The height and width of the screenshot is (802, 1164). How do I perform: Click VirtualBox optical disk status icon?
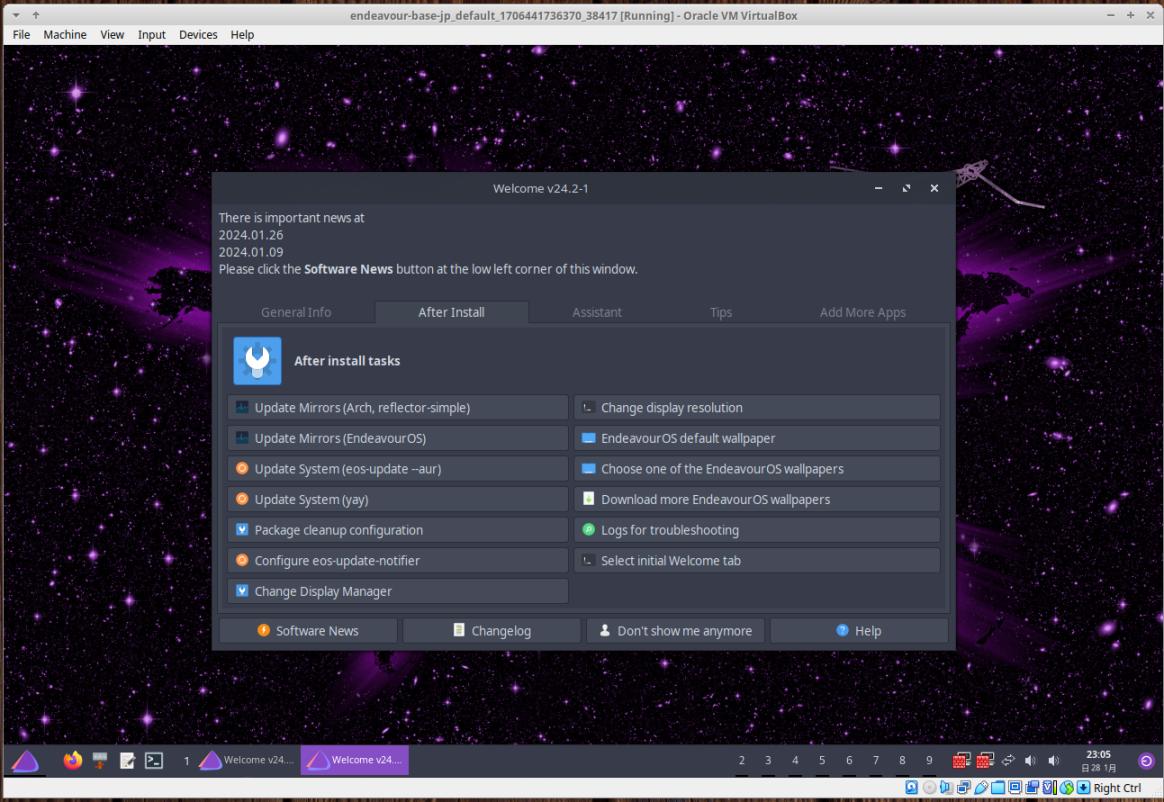pyautogui.click(x=929, y=788)
